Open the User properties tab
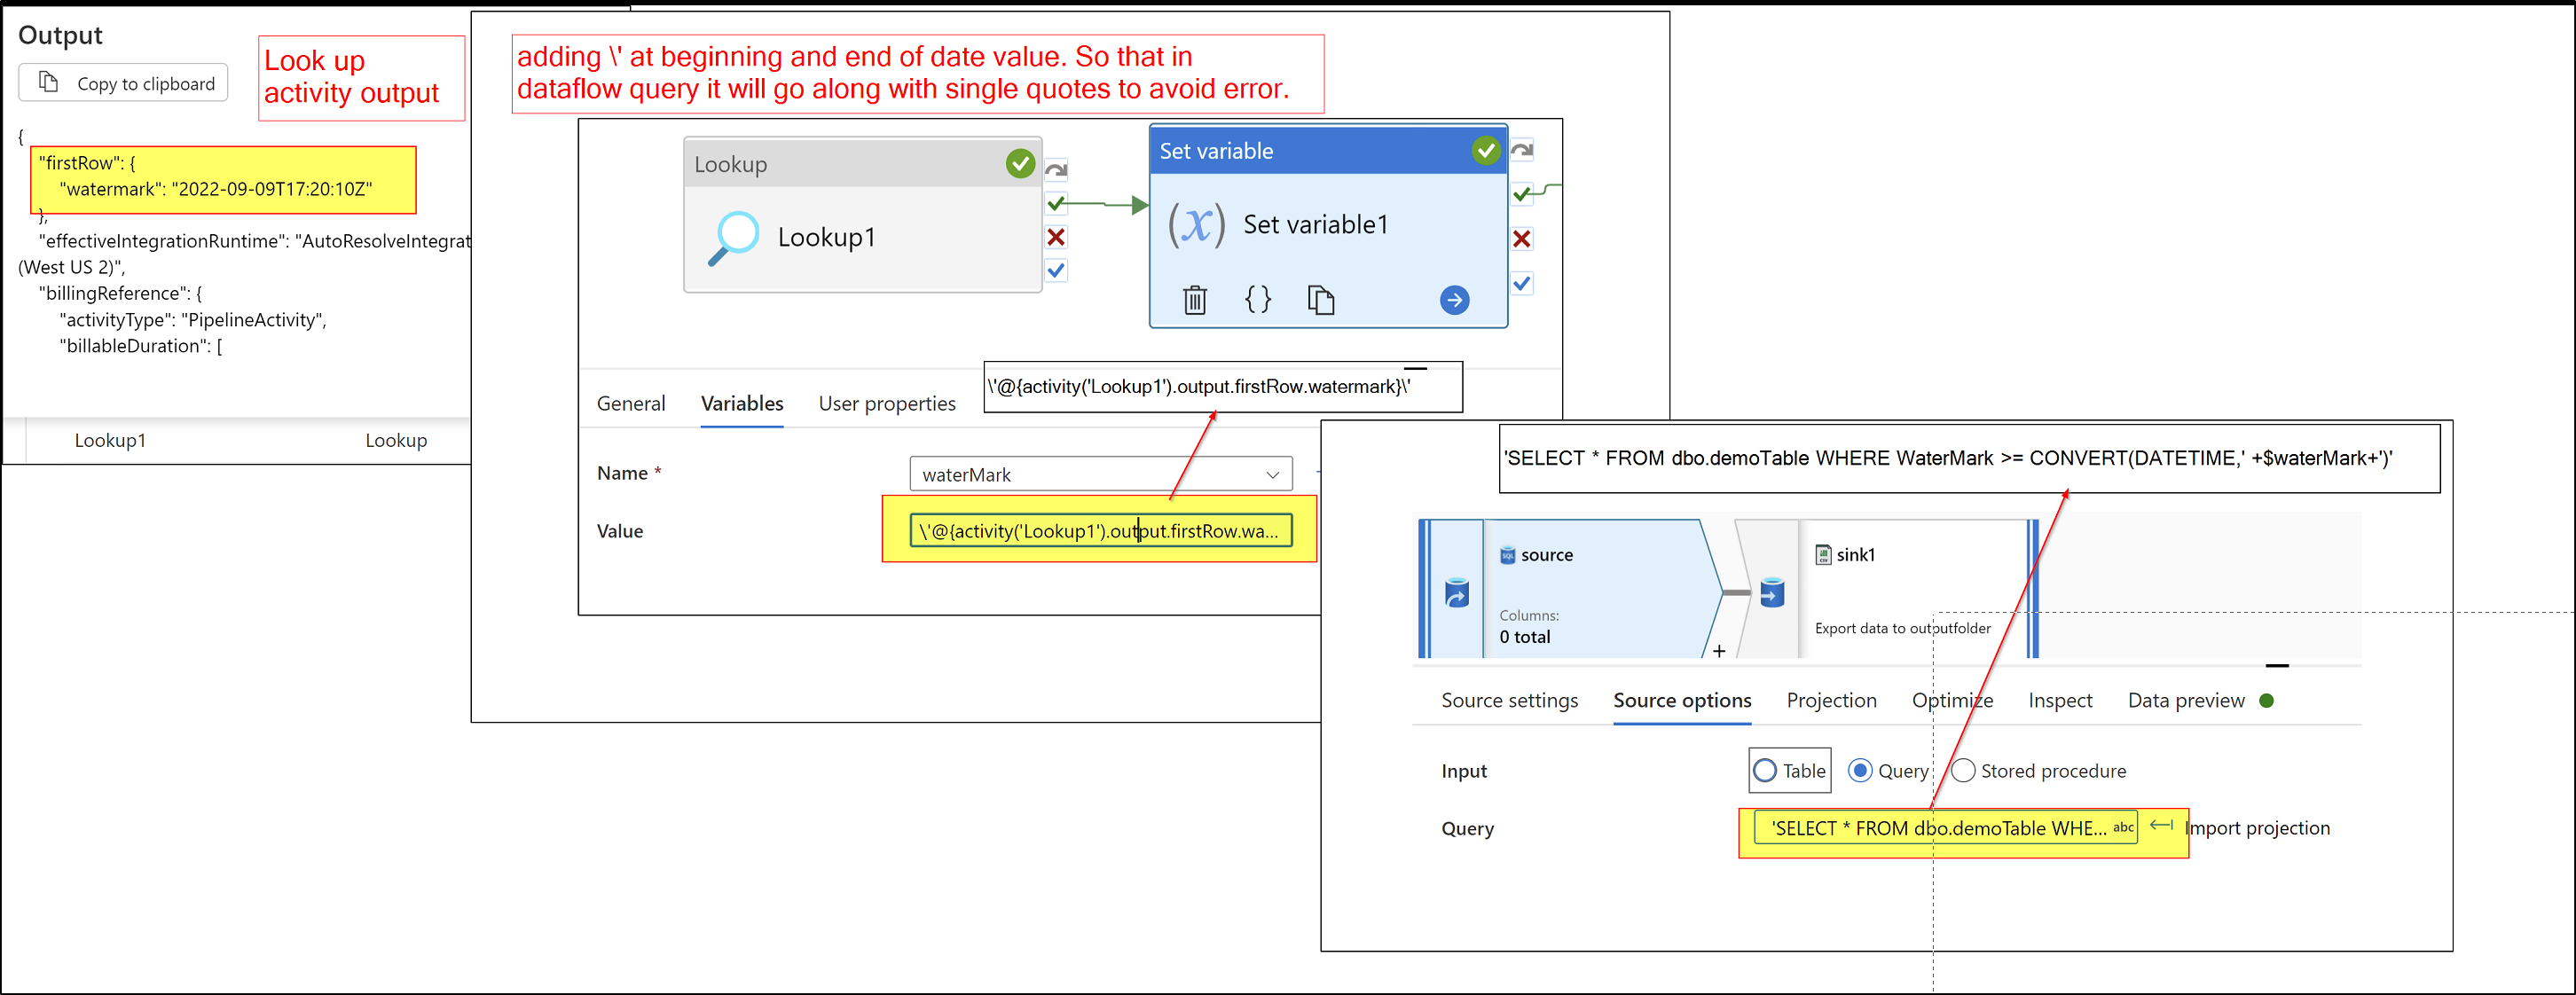The height and width of the screenshot is (995, 2576). pos(887,403)
